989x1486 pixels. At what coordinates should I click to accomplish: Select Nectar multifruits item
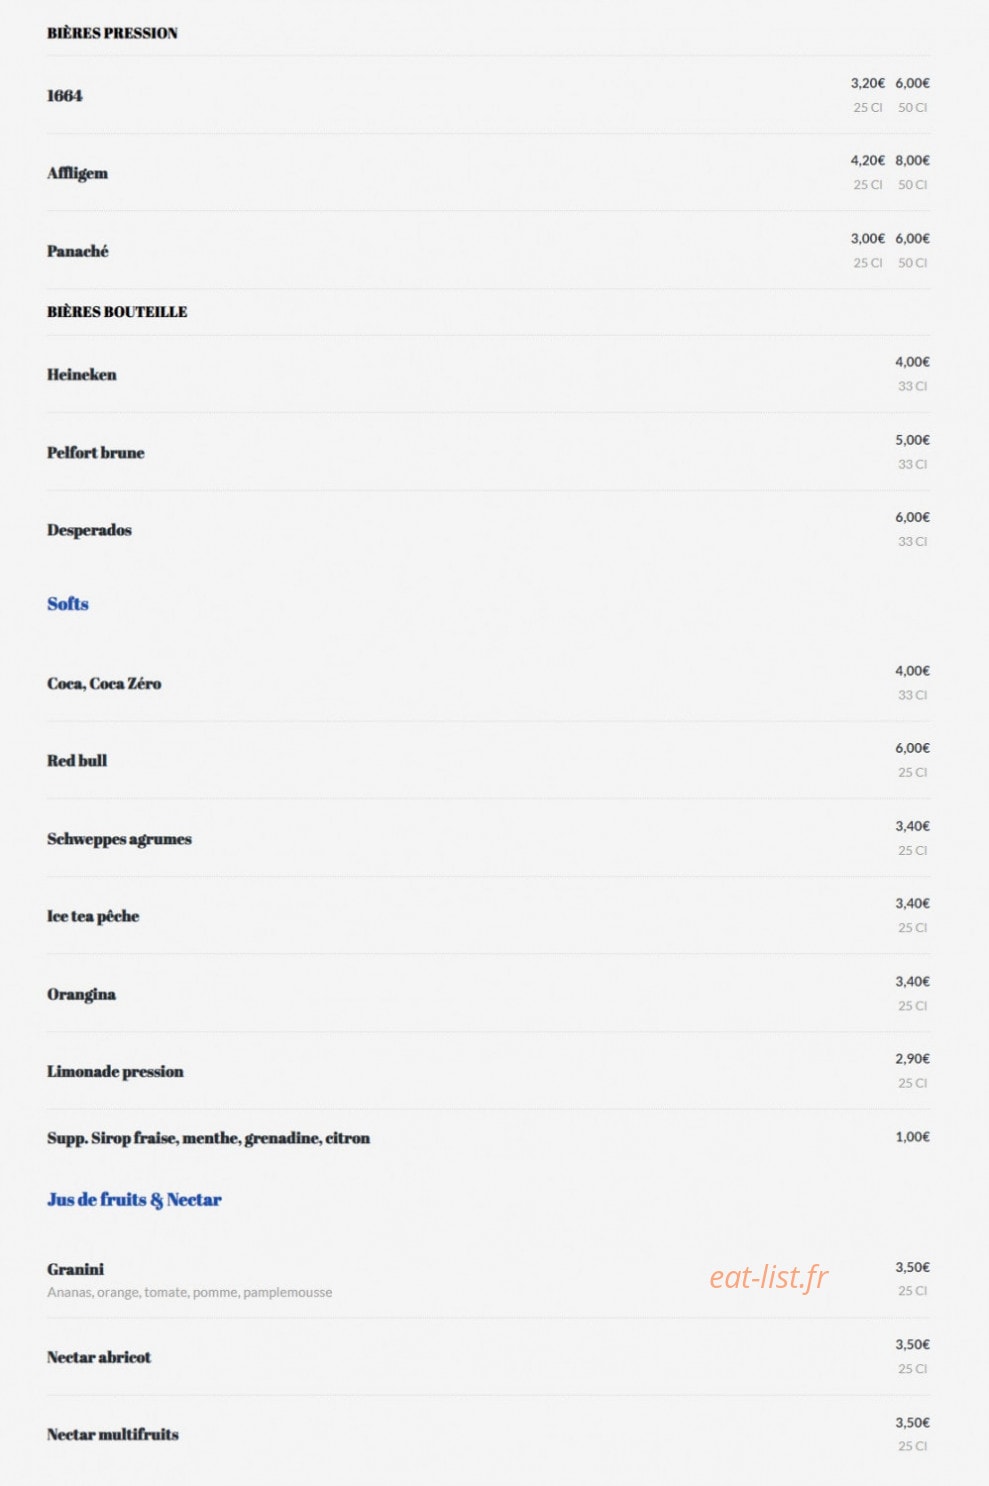[113, 1435]
